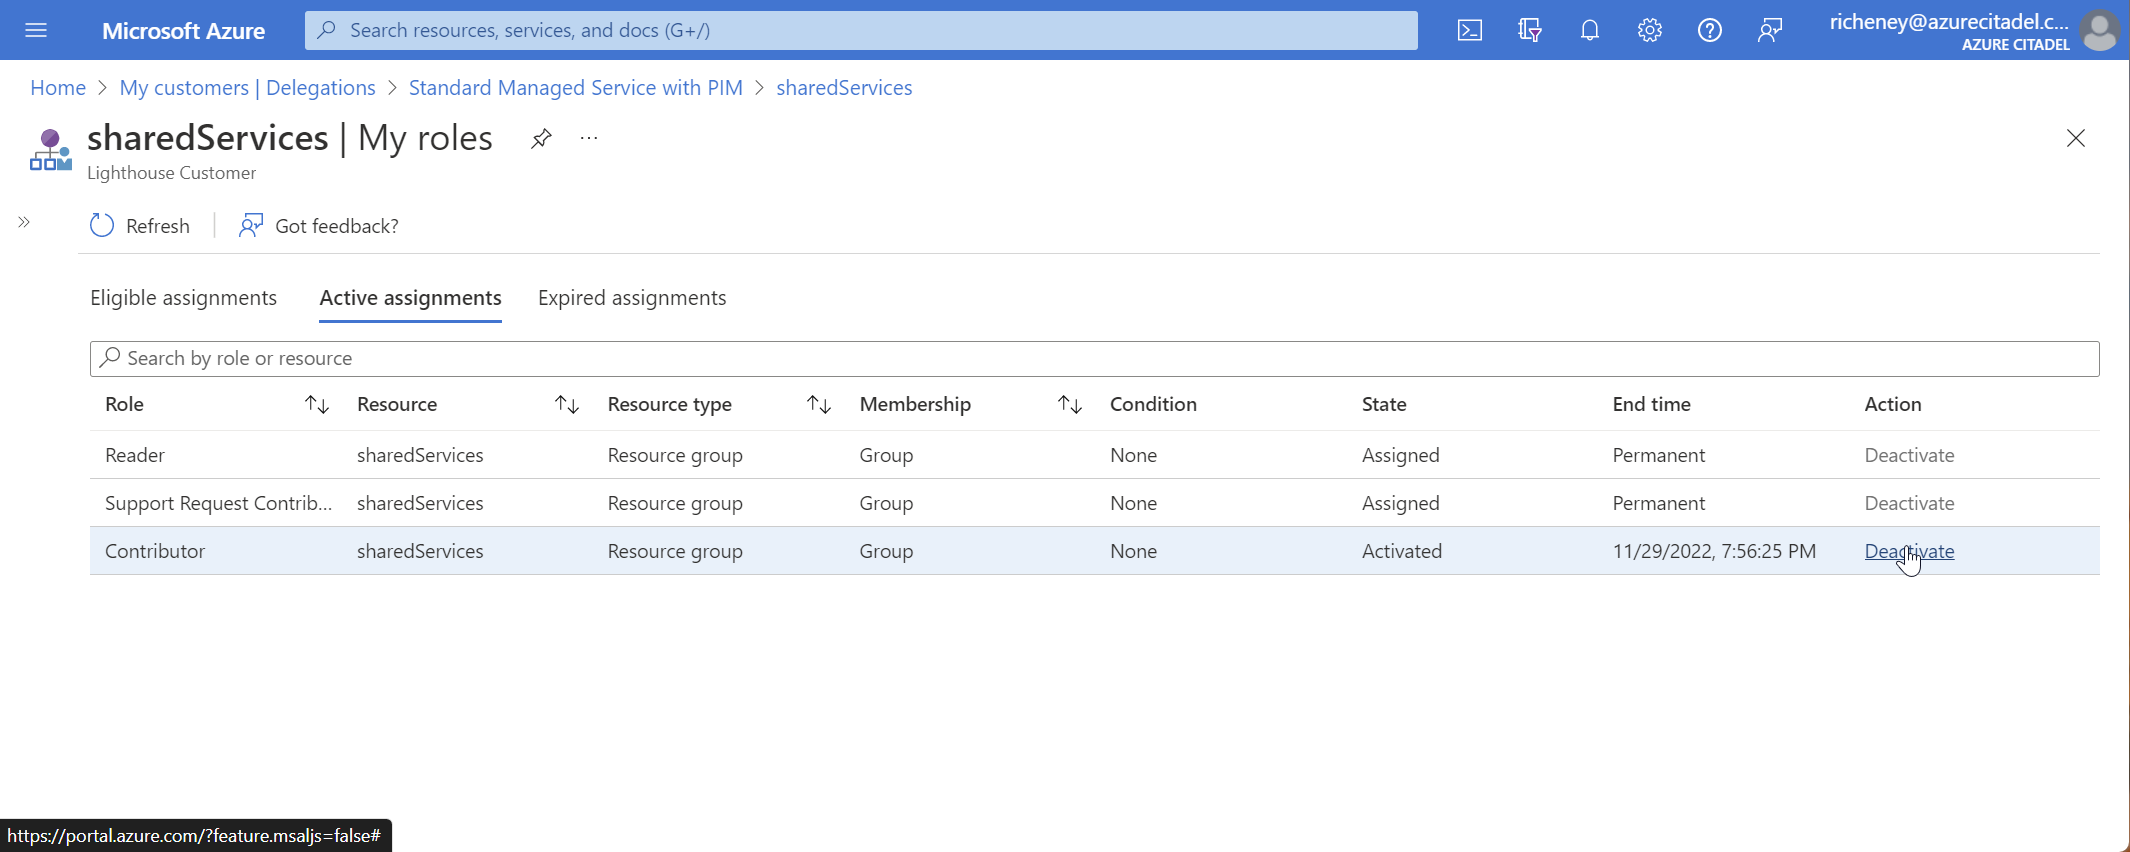Sort table by Membership column
Viewport: 2130px width, 852px height.
1070,404
